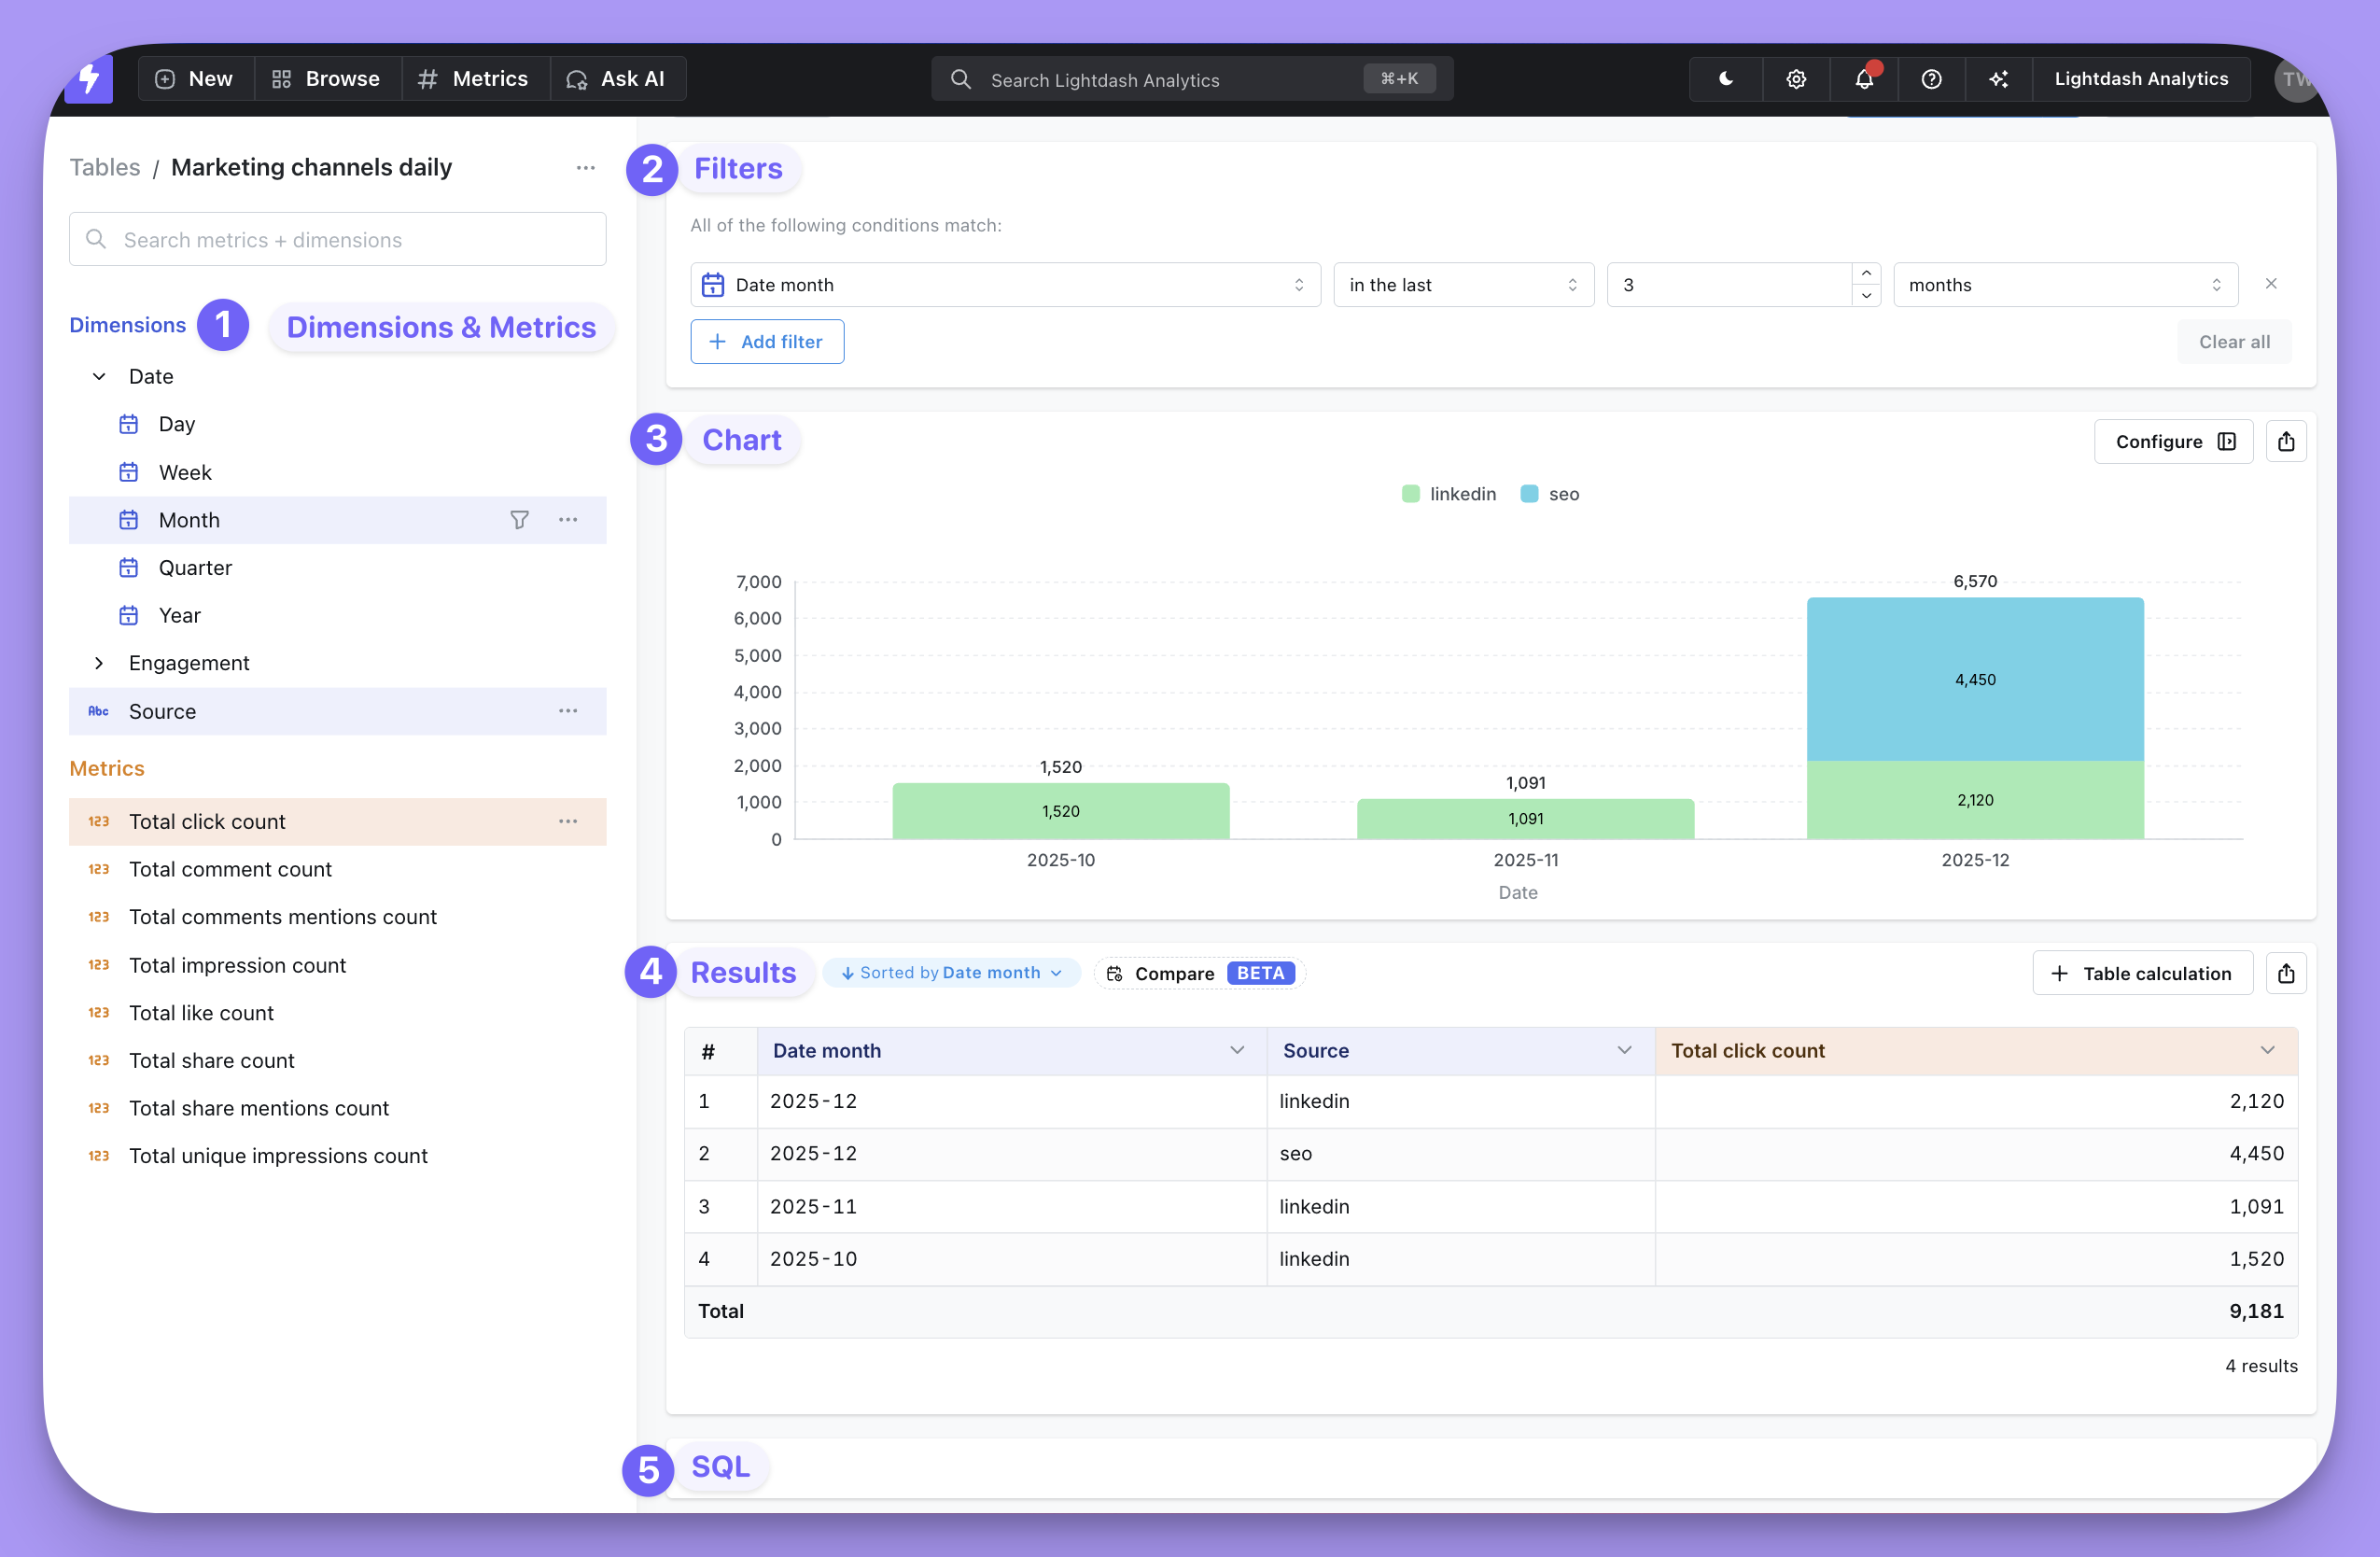This screenshot has height=1557, width=2380.
Task: Toggle seo series in chart legend
Action: point(1550,494)
